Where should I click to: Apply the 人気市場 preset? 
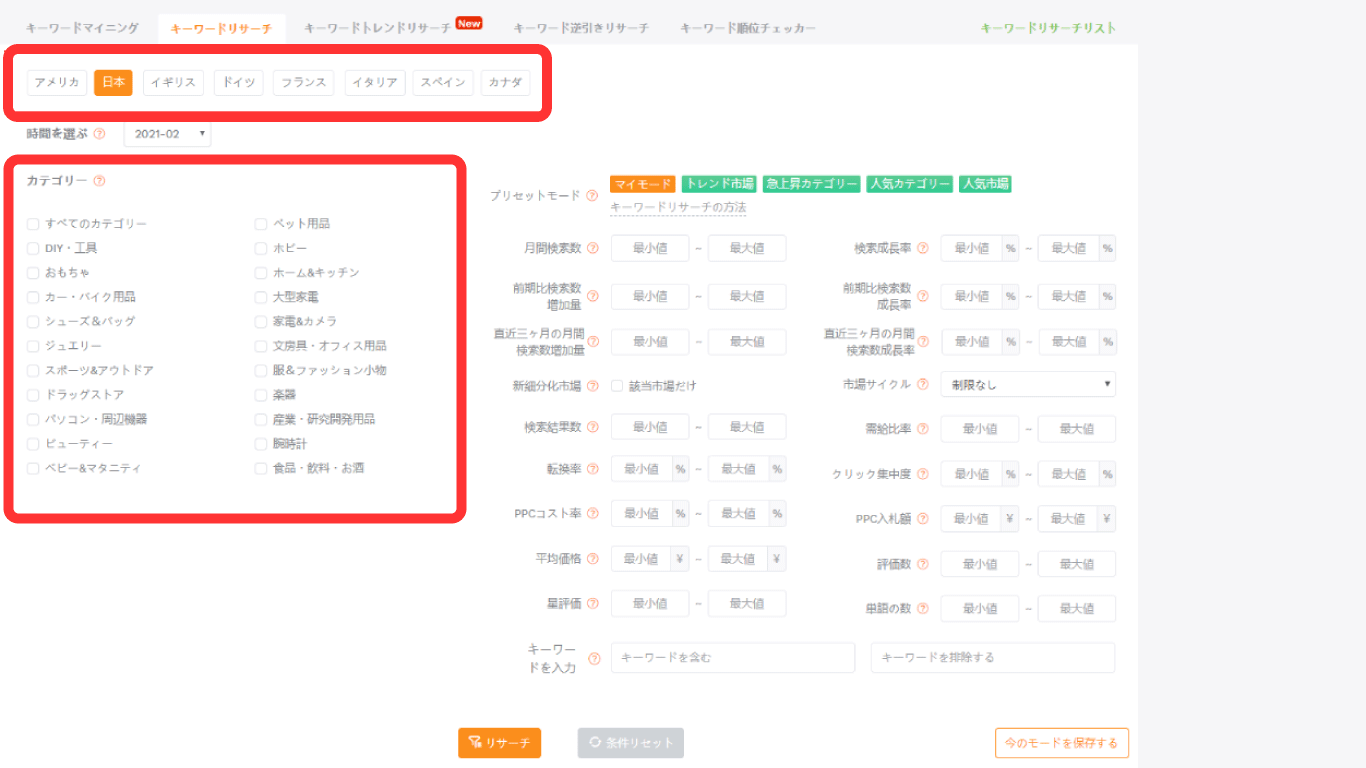(985, 184)
